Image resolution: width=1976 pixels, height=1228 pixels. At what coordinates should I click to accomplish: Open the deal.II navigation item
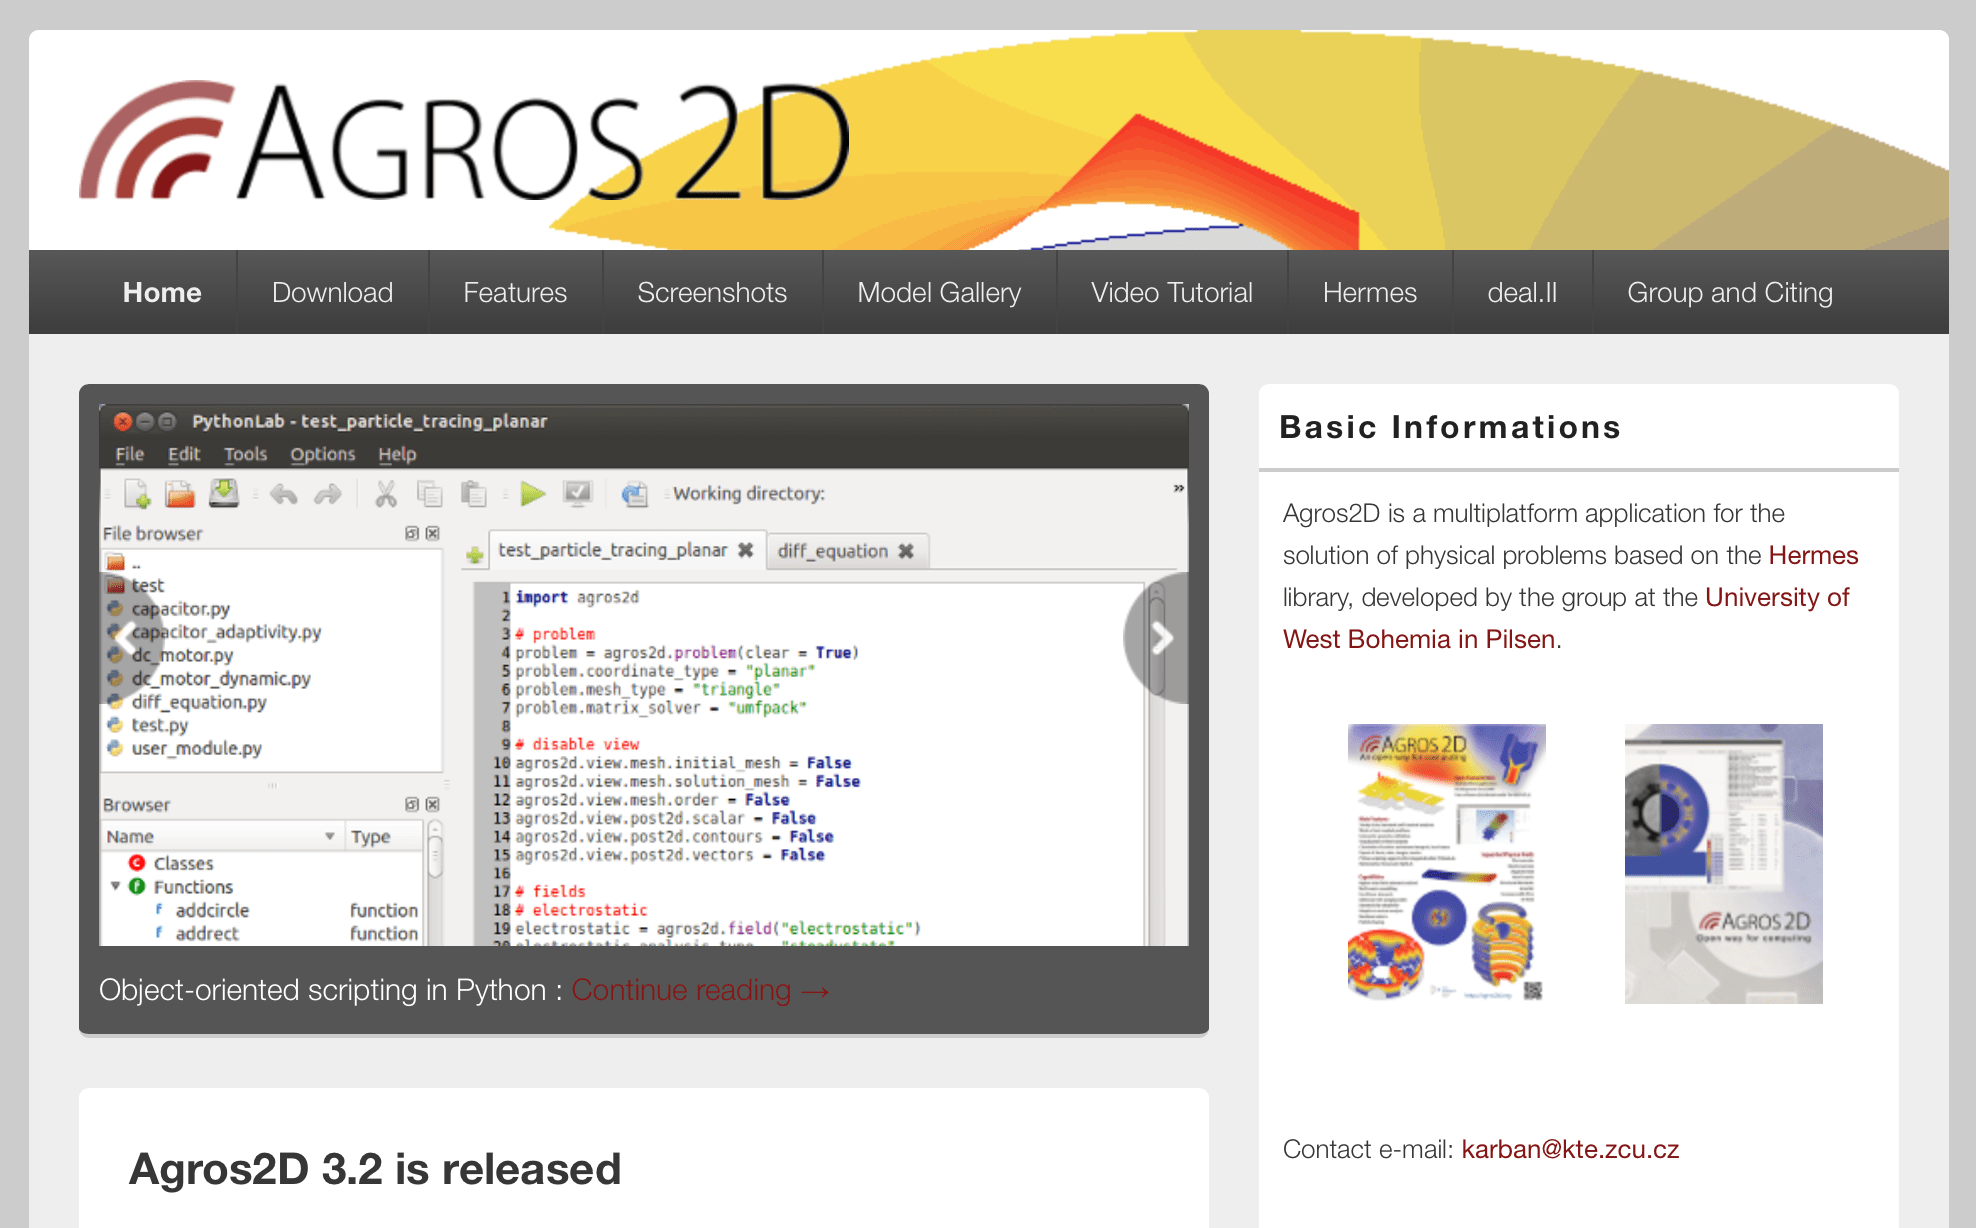pyautogui.click(x=1522, y=292)
